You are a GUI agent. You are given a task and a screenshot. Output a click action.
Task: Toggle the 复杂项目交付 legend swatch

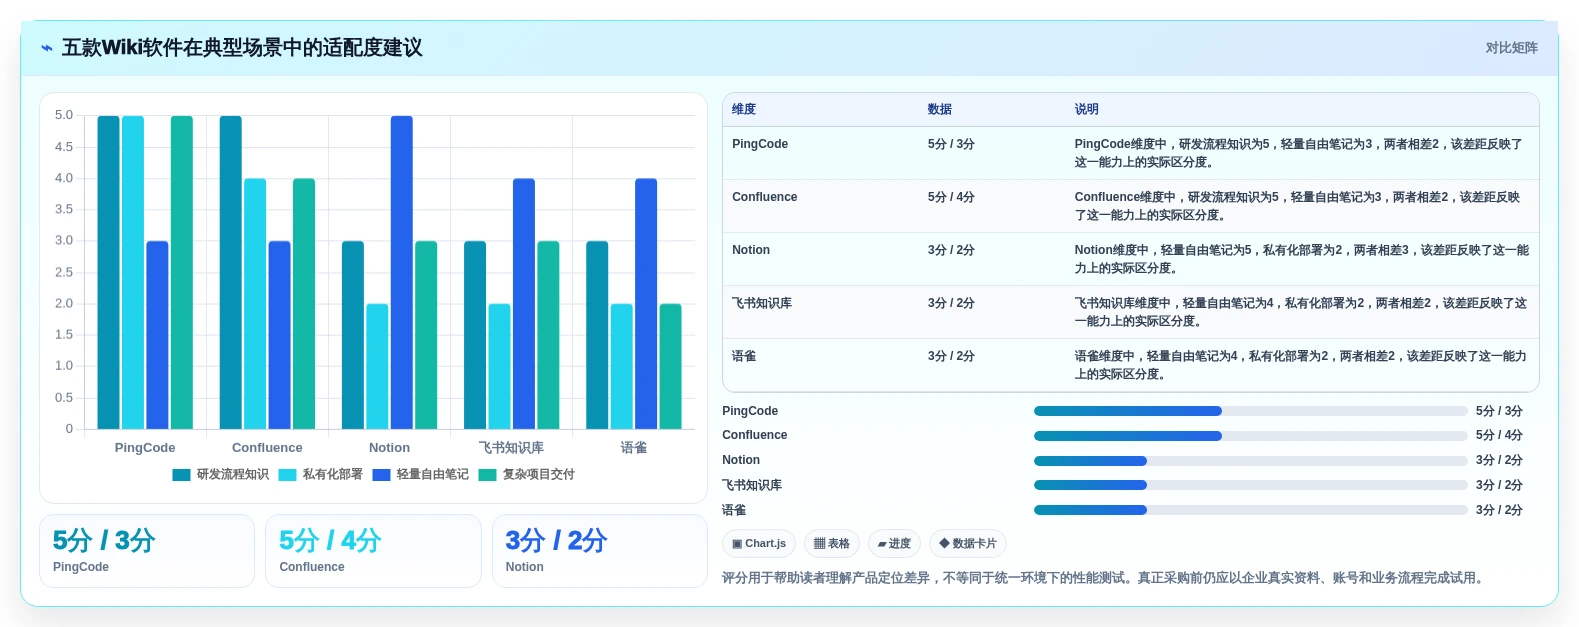pos(487,475)
